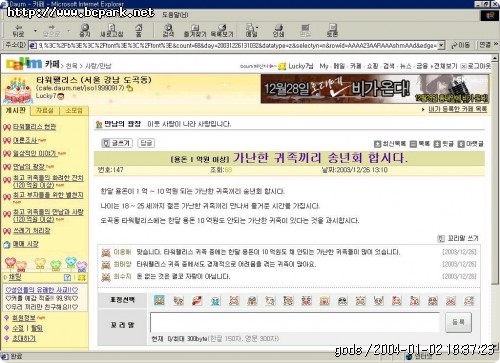Click the copy icon after cafe.daum.net address
500x363 pixels.
click(x=130, y=88)
